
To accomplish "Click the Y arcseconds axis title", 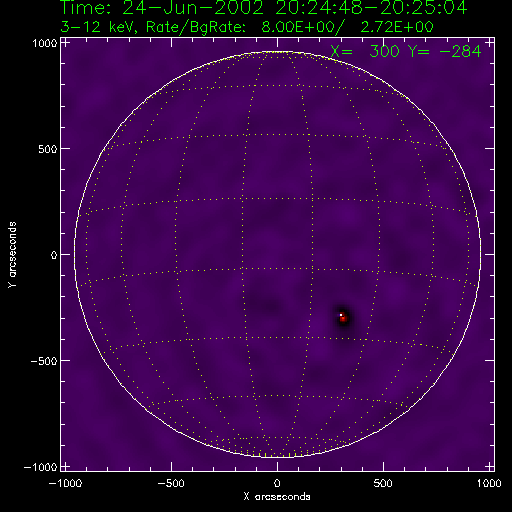I will tap(12, 254).
